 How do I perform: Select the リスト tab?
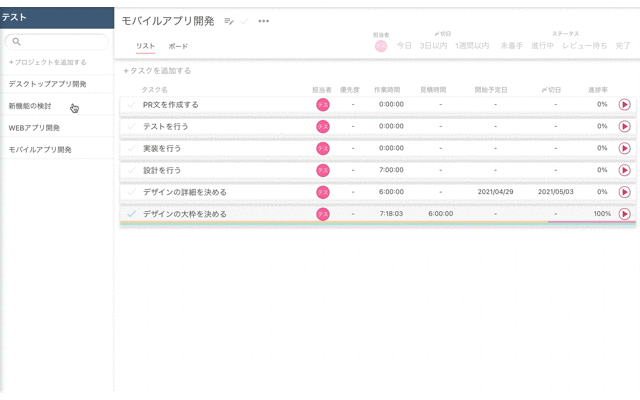(145, 47)
